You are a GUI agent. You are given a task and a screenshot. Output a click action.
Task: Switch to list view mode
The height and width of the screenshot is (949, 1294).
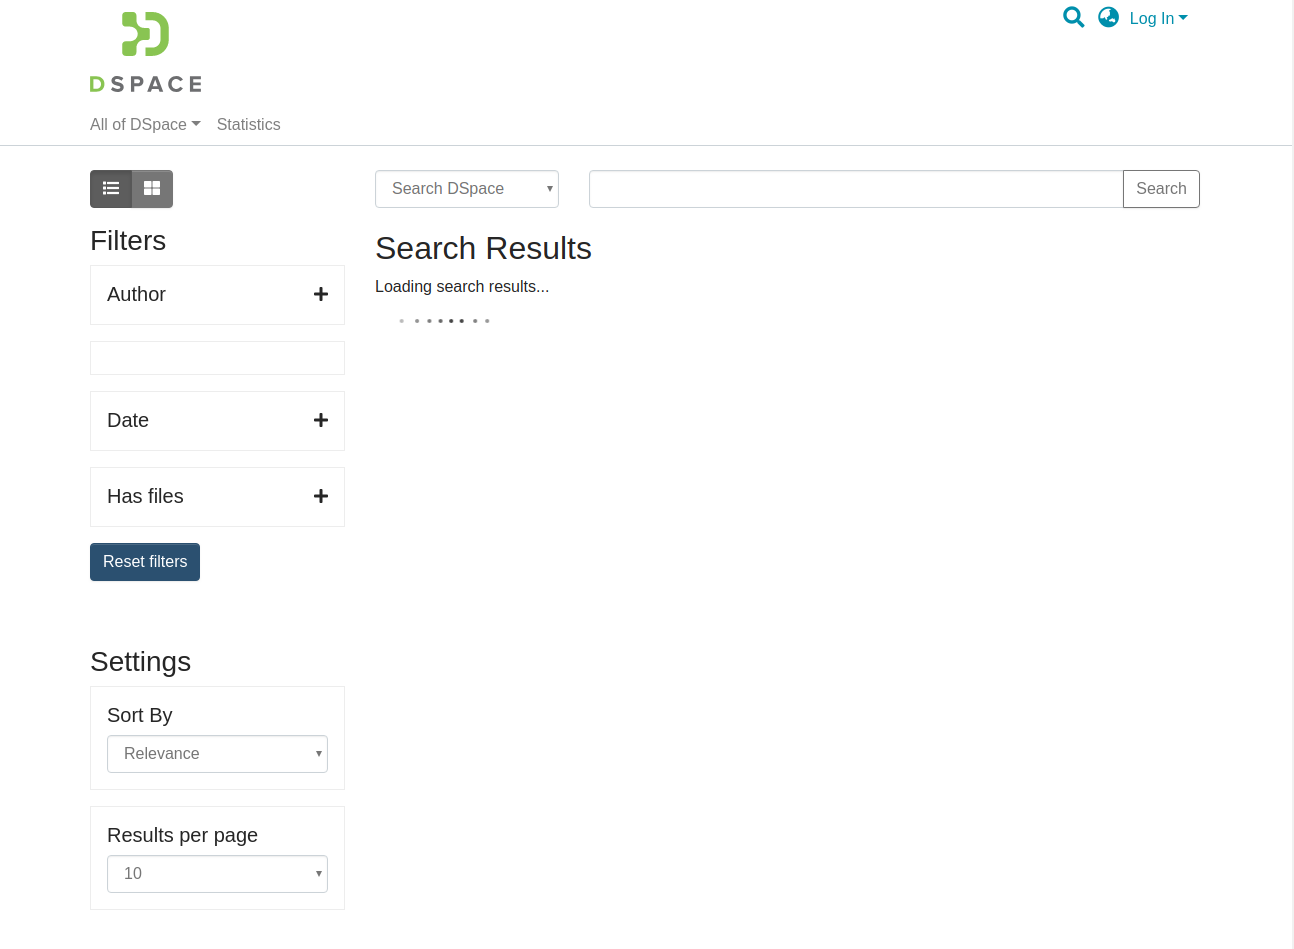click(x=111, y=189)
